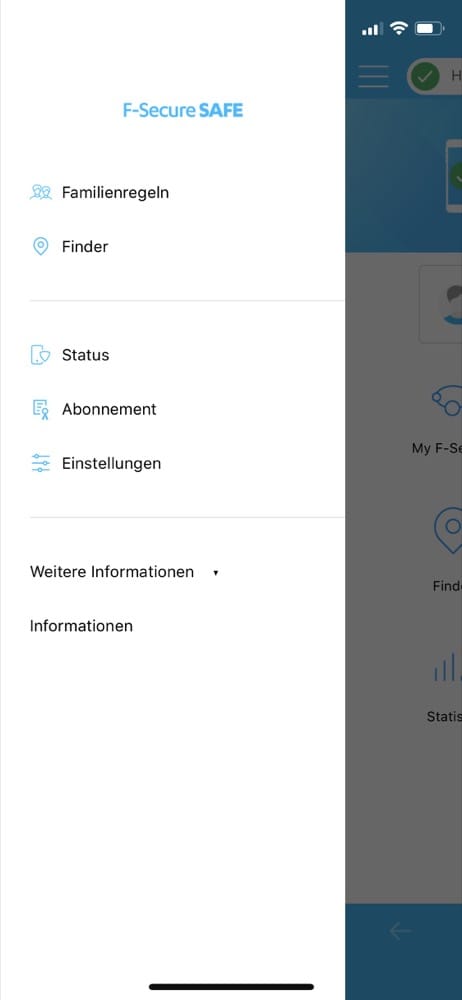Expand the Weitere Informationen arrow

click(216, 573)
